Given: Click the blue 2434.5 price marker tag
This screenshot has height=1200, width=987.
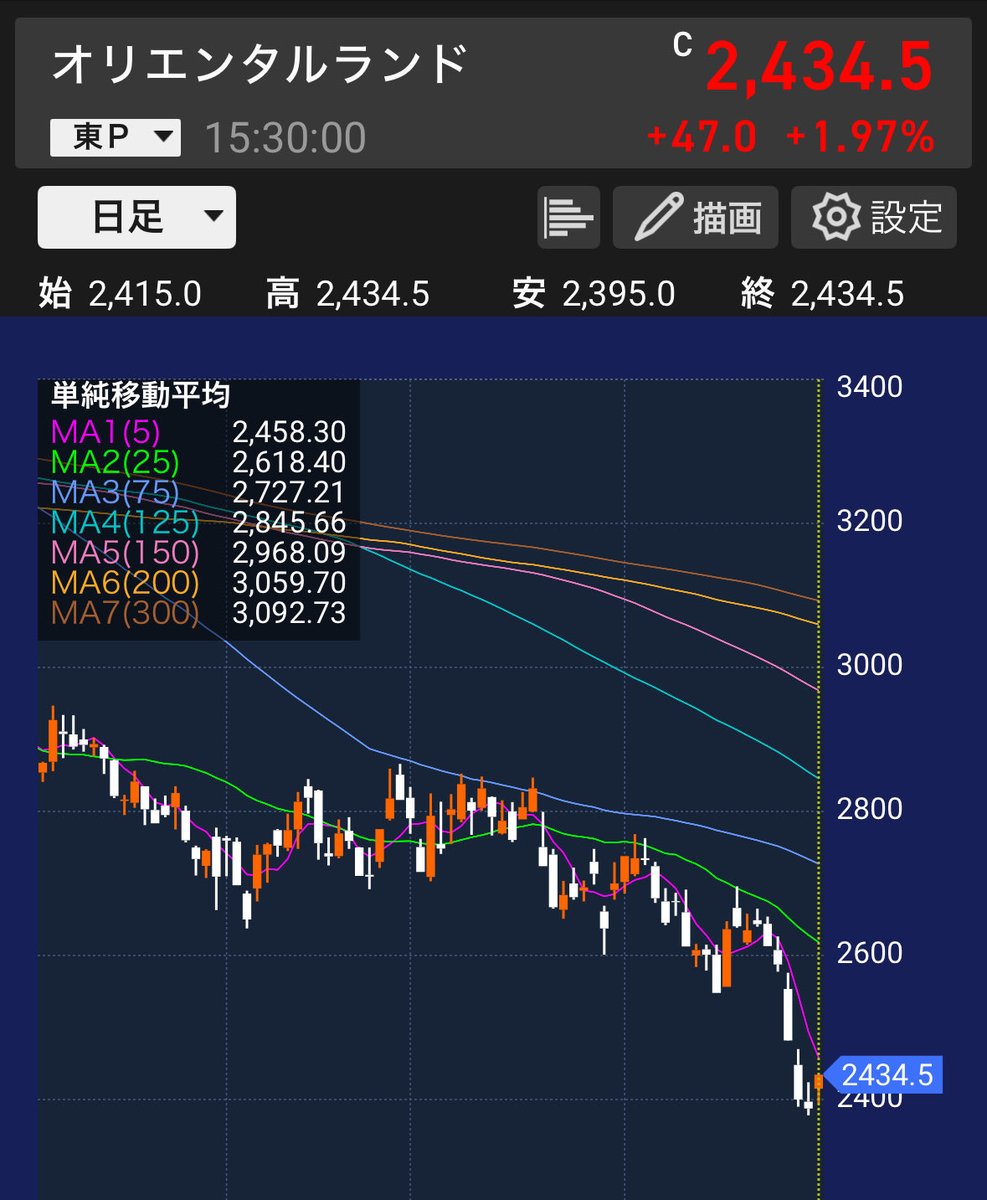Looking at the screenshot, I should pos(883,1075).
